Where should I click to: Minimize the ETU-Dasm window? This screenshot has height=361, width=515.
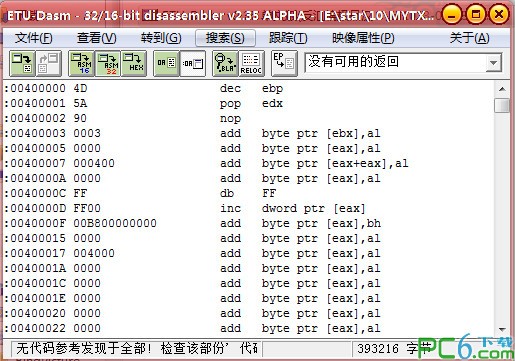coord(452,14)
